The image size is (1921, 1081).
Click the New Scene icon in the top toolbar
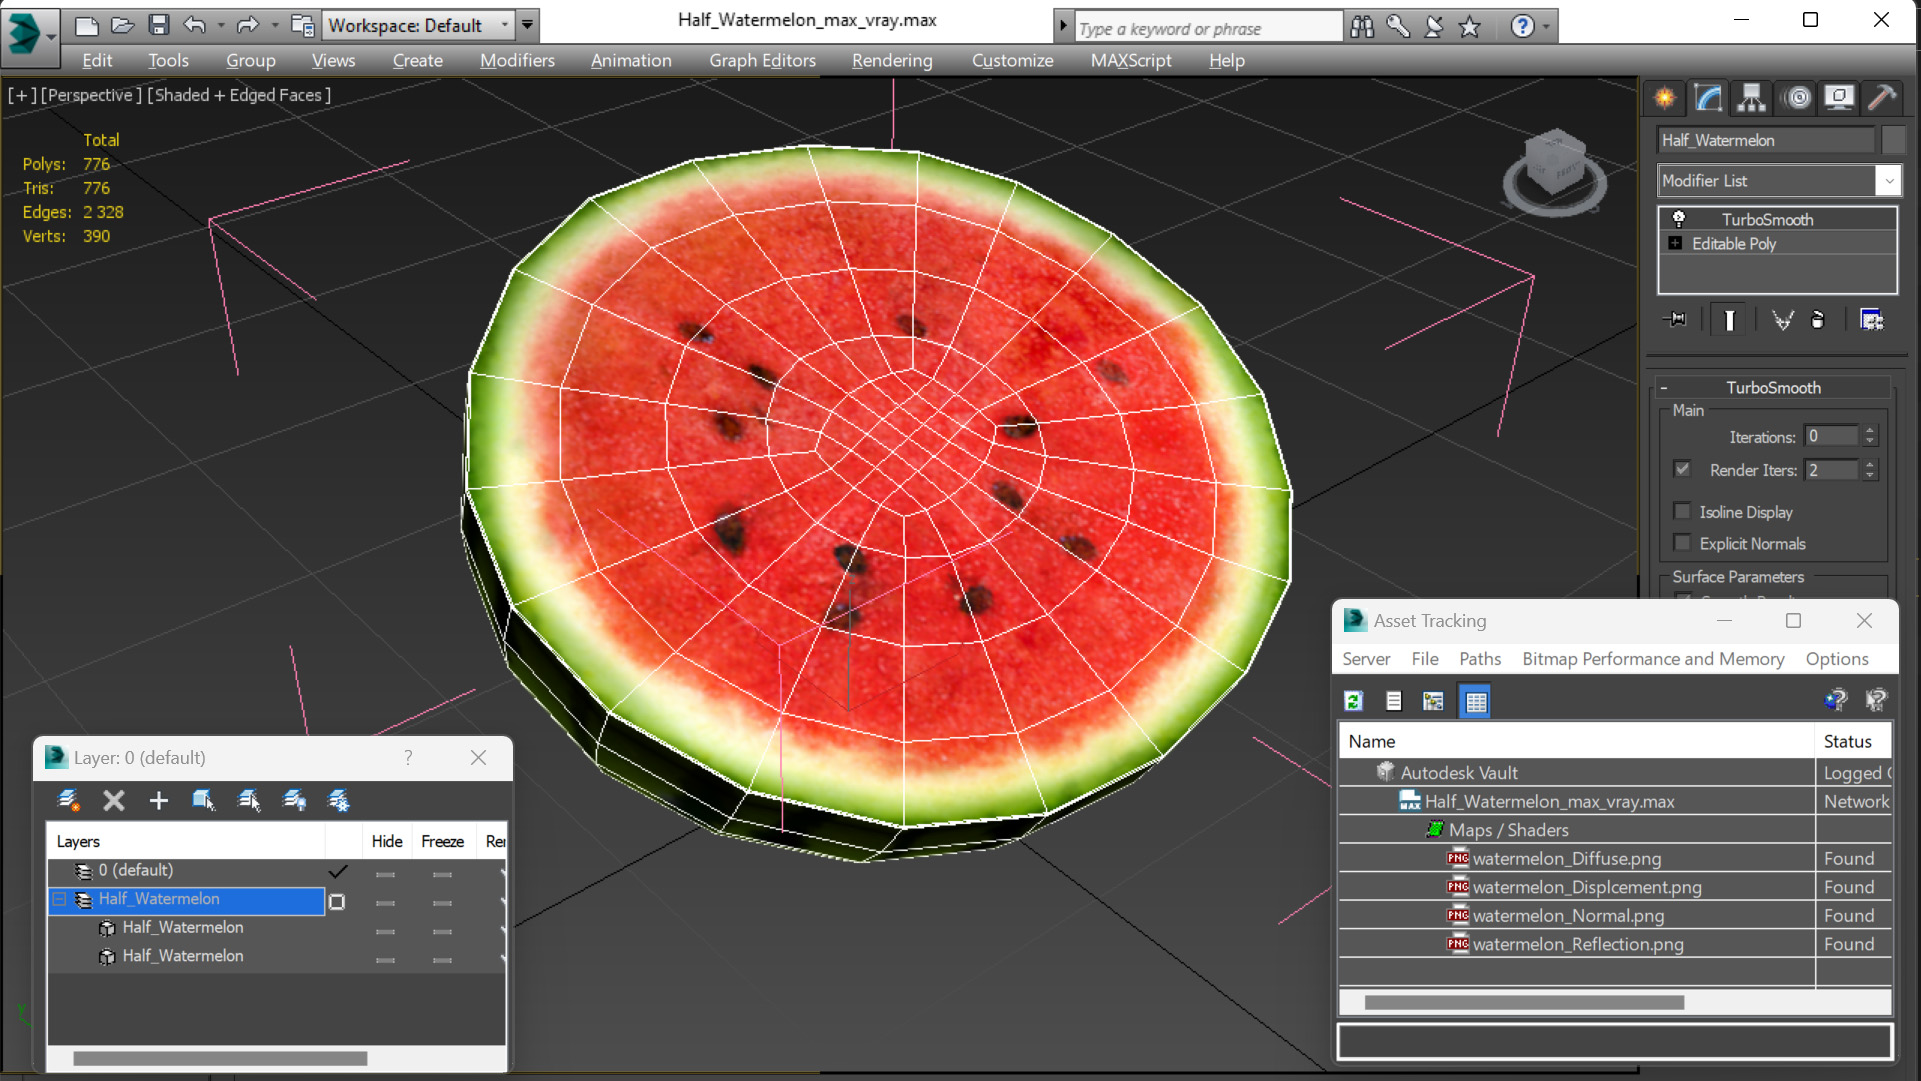(87, 25)
